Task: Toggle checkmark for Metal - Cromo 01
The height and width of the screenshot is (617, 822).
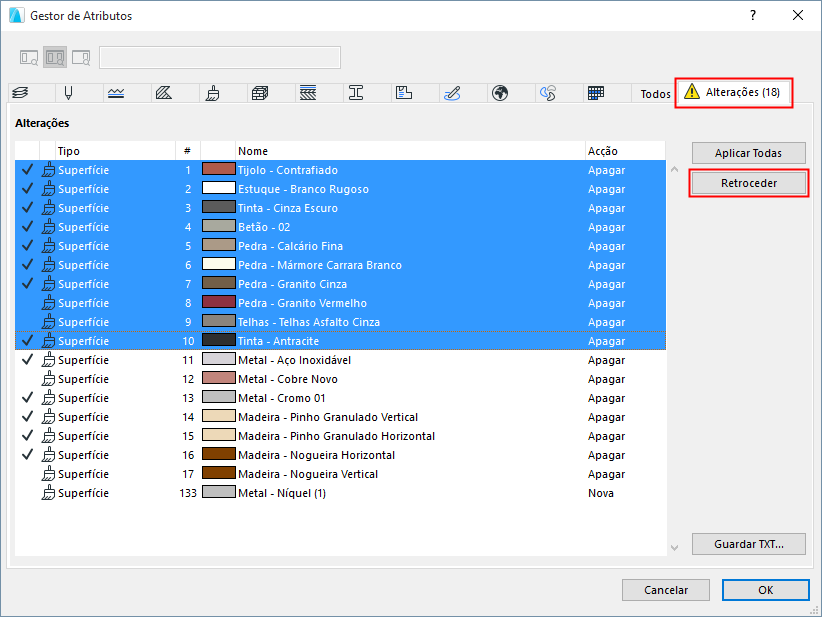Action: pos(27,398)
